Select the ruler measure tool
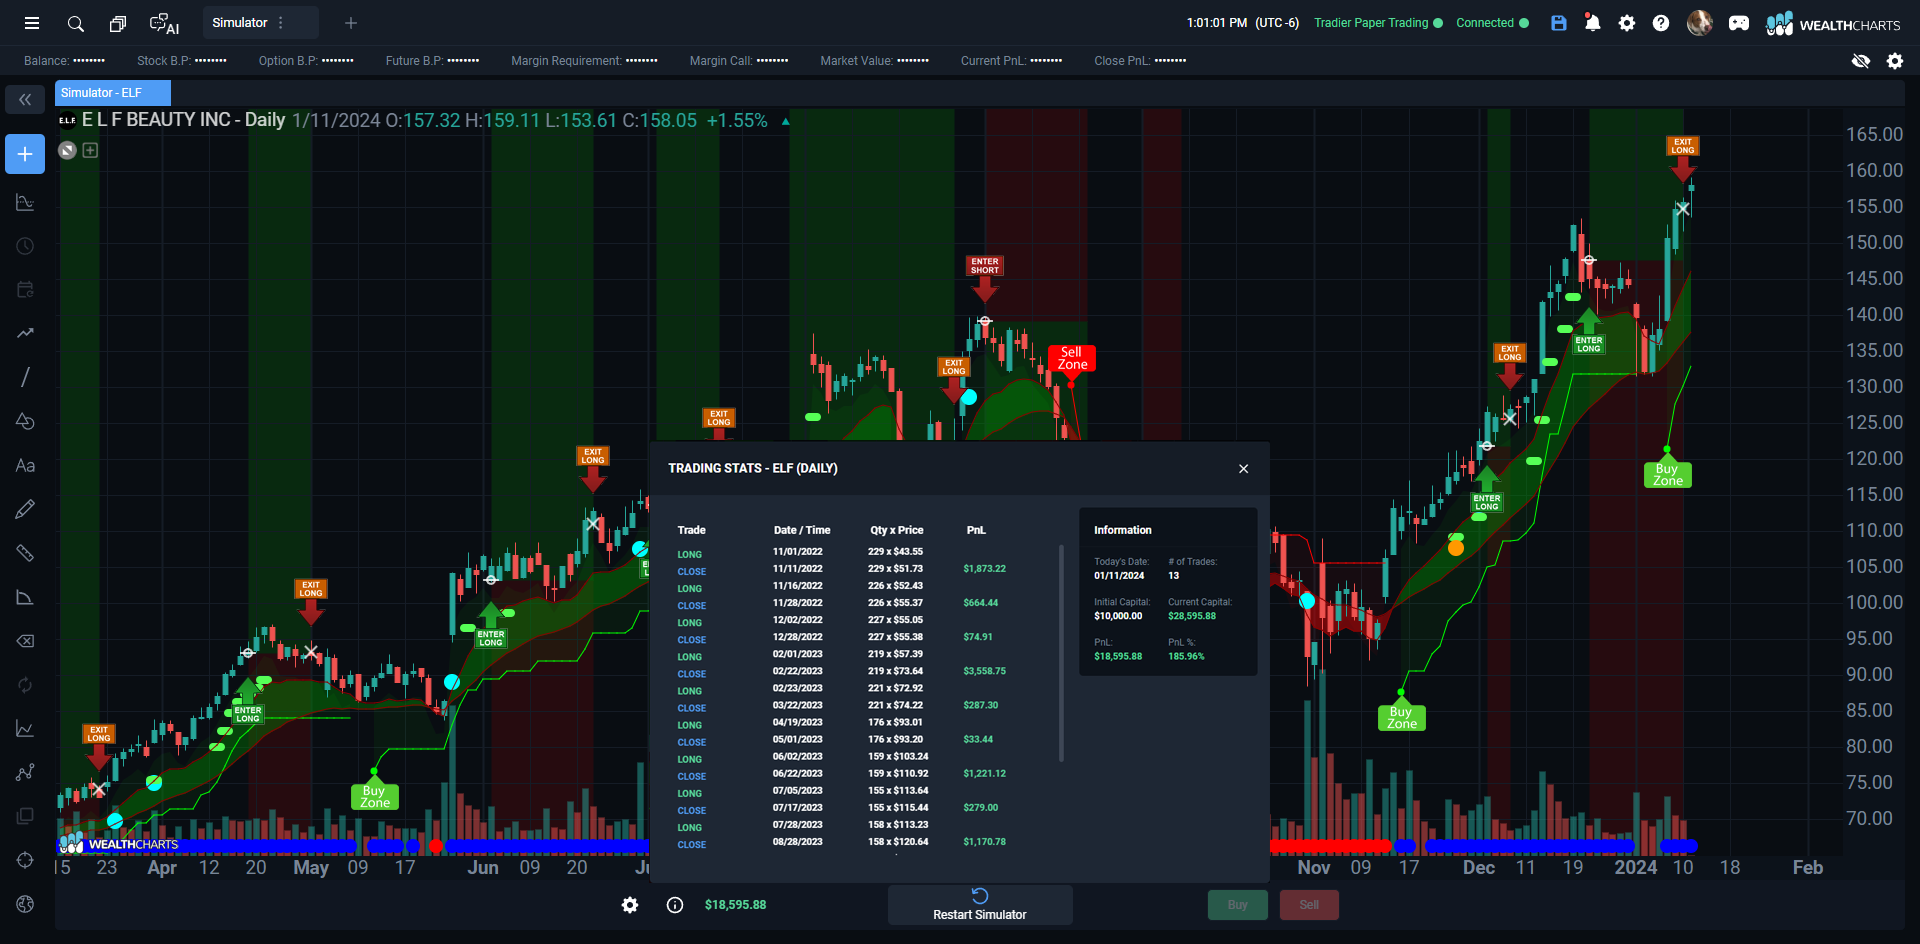 pyautogui.click(x=25, y=553)
